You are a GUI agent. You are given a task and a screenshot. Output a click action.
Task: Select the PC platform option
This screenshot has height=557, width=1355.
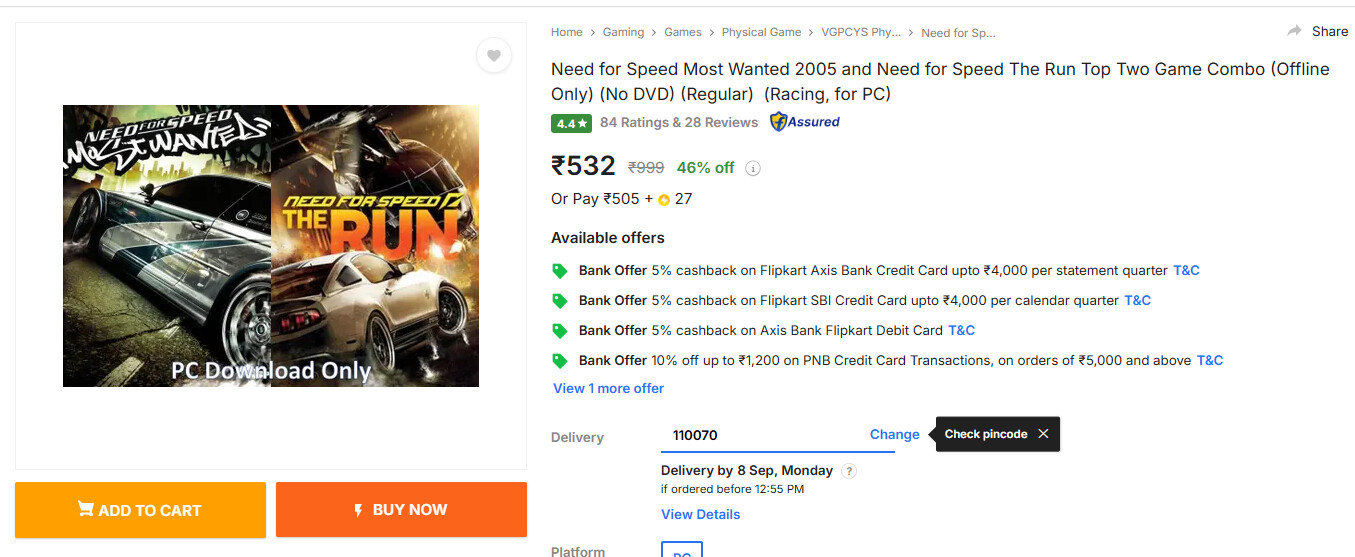click(682, 551)
